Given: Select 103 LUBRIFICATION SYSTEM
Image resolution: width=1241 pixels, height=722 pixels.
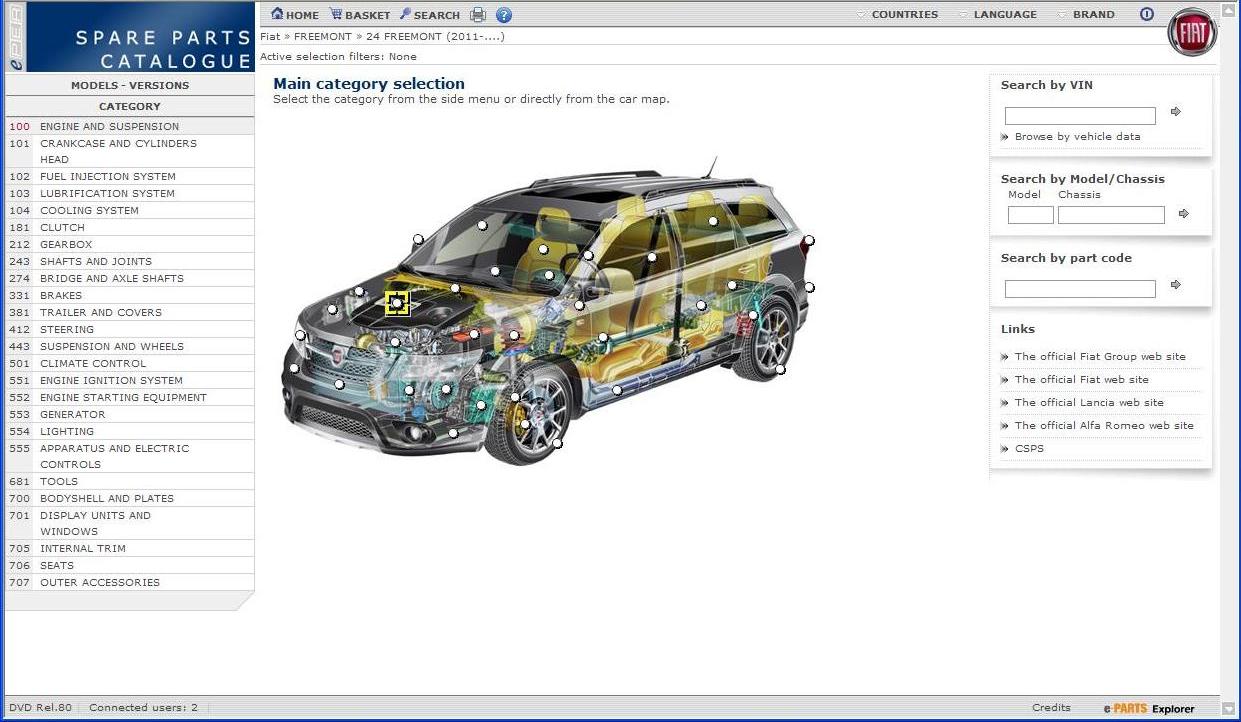Looking at the screenshot, I should click(130, 194).
